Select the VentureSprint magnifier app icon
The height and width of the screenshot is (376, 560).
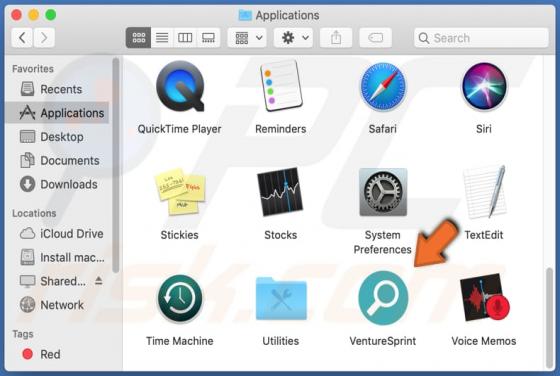click(383, 298)
